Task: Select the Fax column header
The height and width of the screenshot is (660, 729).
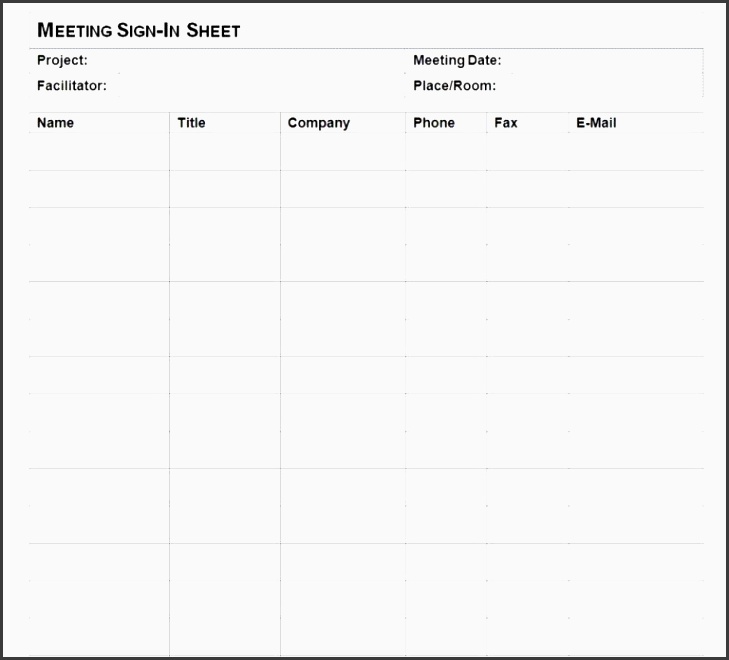Action: 506,123
